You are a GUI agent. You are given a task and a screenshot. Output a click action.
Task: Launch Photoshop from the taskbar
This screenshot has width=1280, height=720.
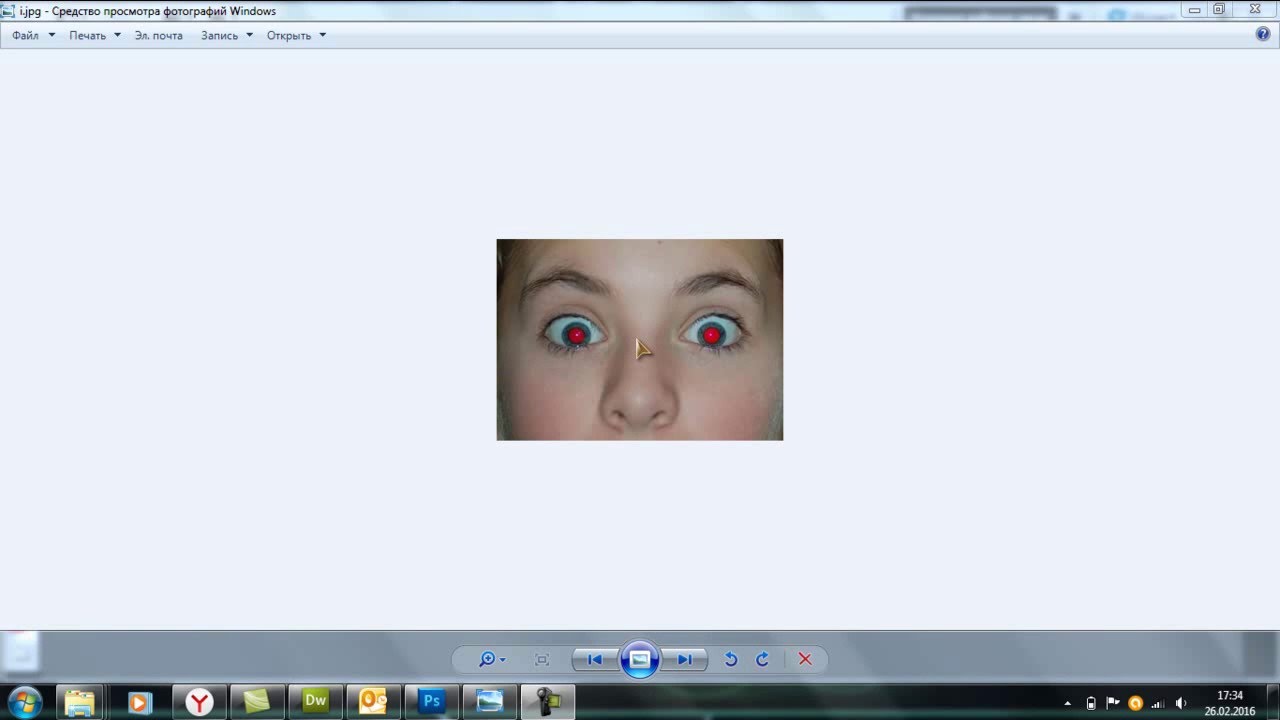tap(432, 702)
